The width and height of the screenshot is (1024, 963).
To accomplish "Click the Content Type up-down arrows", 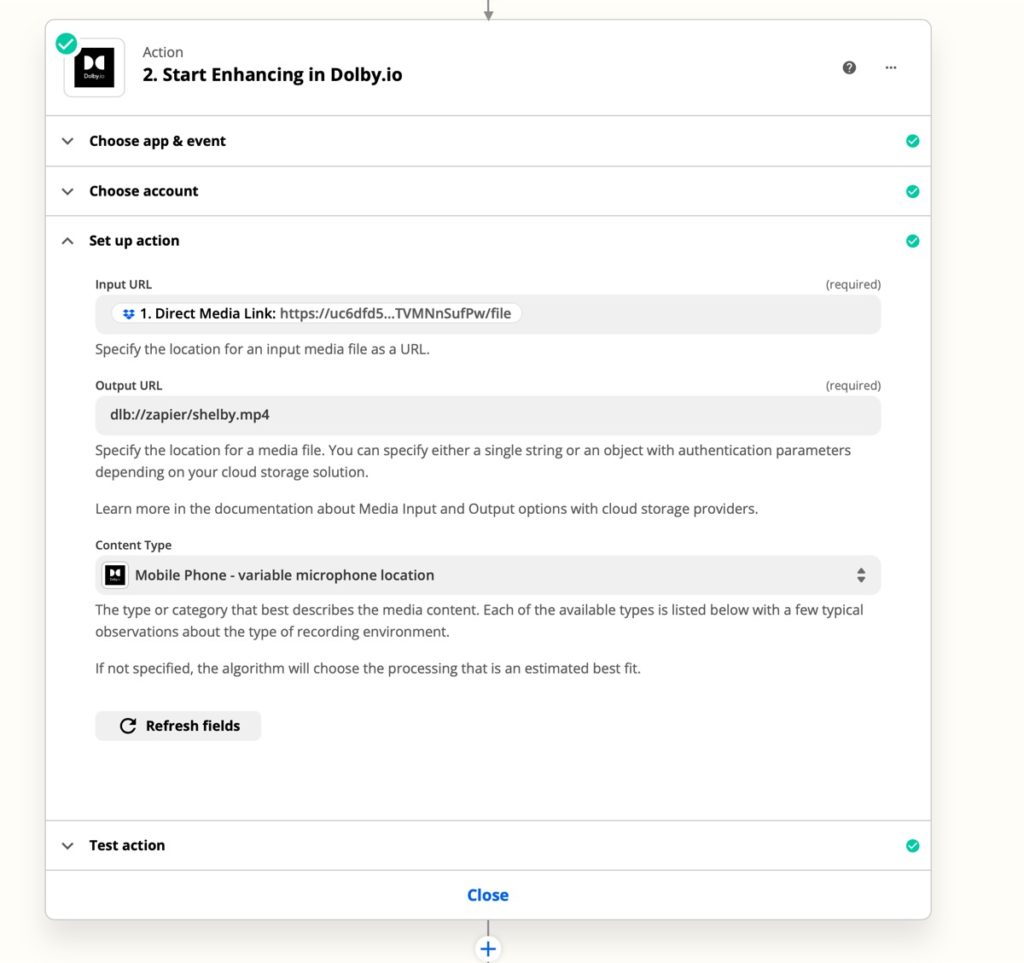I will 861,575.
